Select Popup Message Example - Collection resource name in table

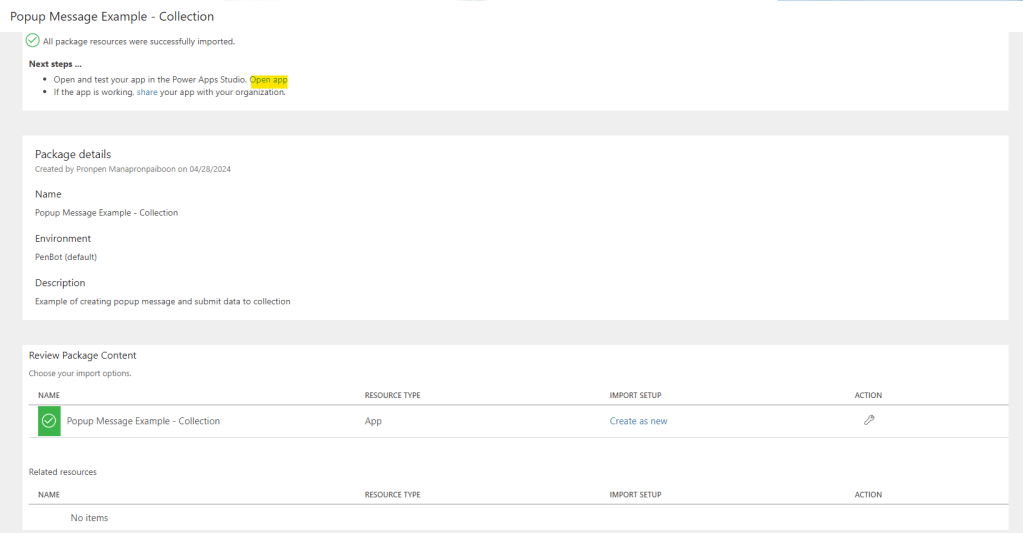tap(143, 421)
